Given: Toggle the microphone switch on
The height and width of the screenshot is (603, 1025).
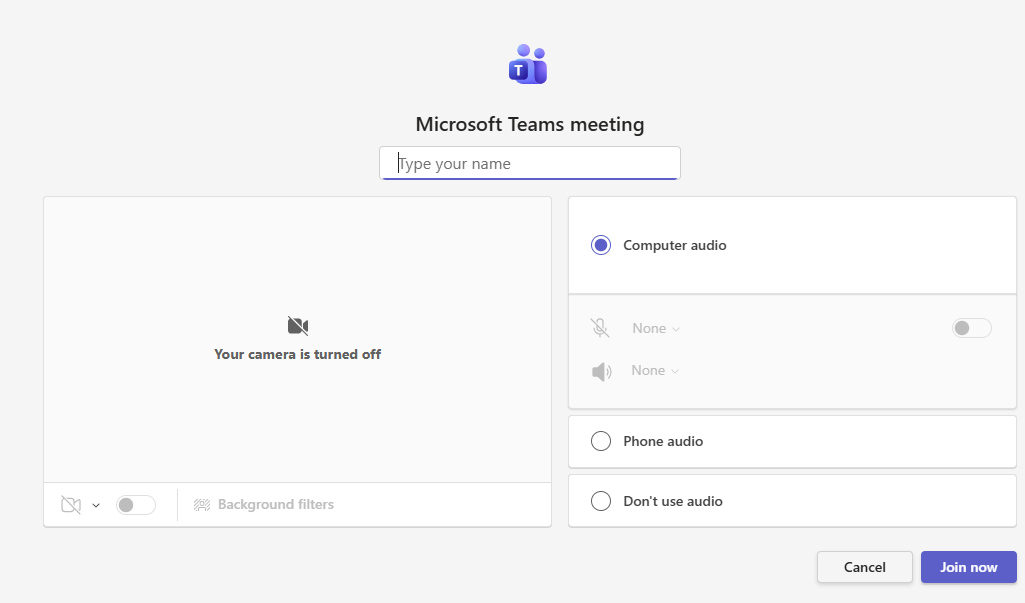Looking at the screenshot, I should tap(971, 328).
